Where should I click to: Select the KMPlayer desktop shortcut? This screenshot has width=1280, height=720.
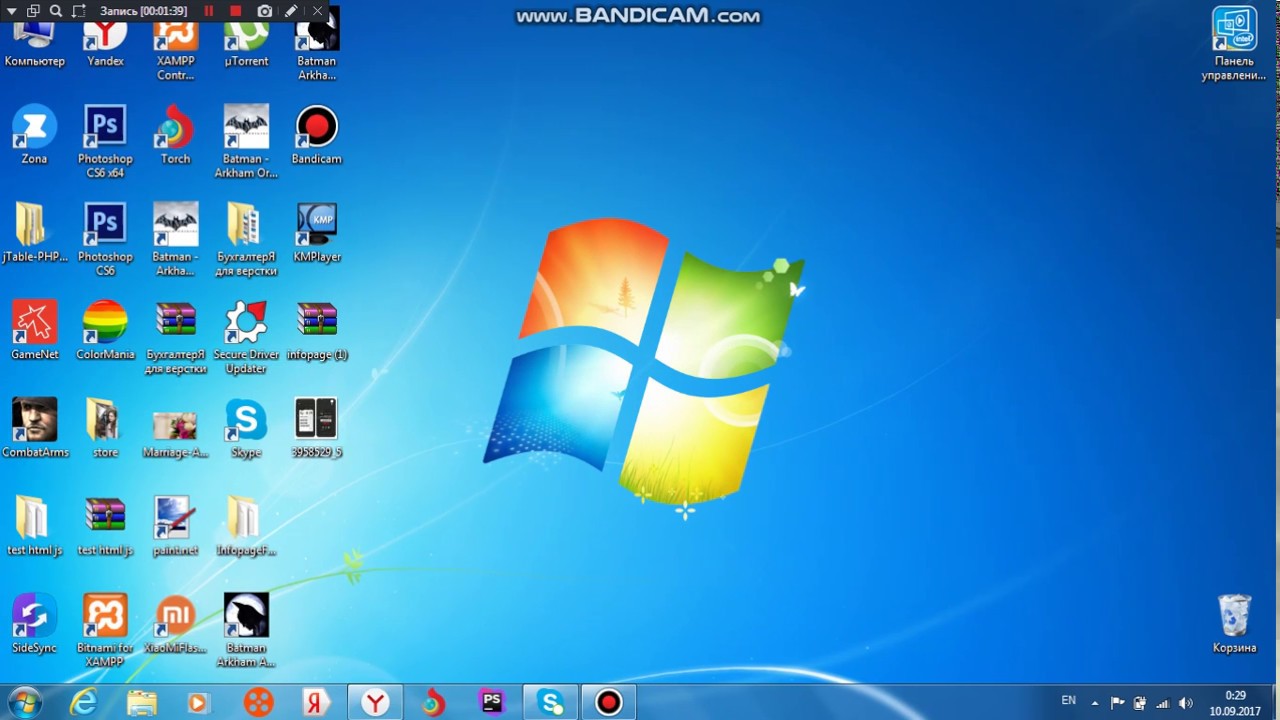316,233
